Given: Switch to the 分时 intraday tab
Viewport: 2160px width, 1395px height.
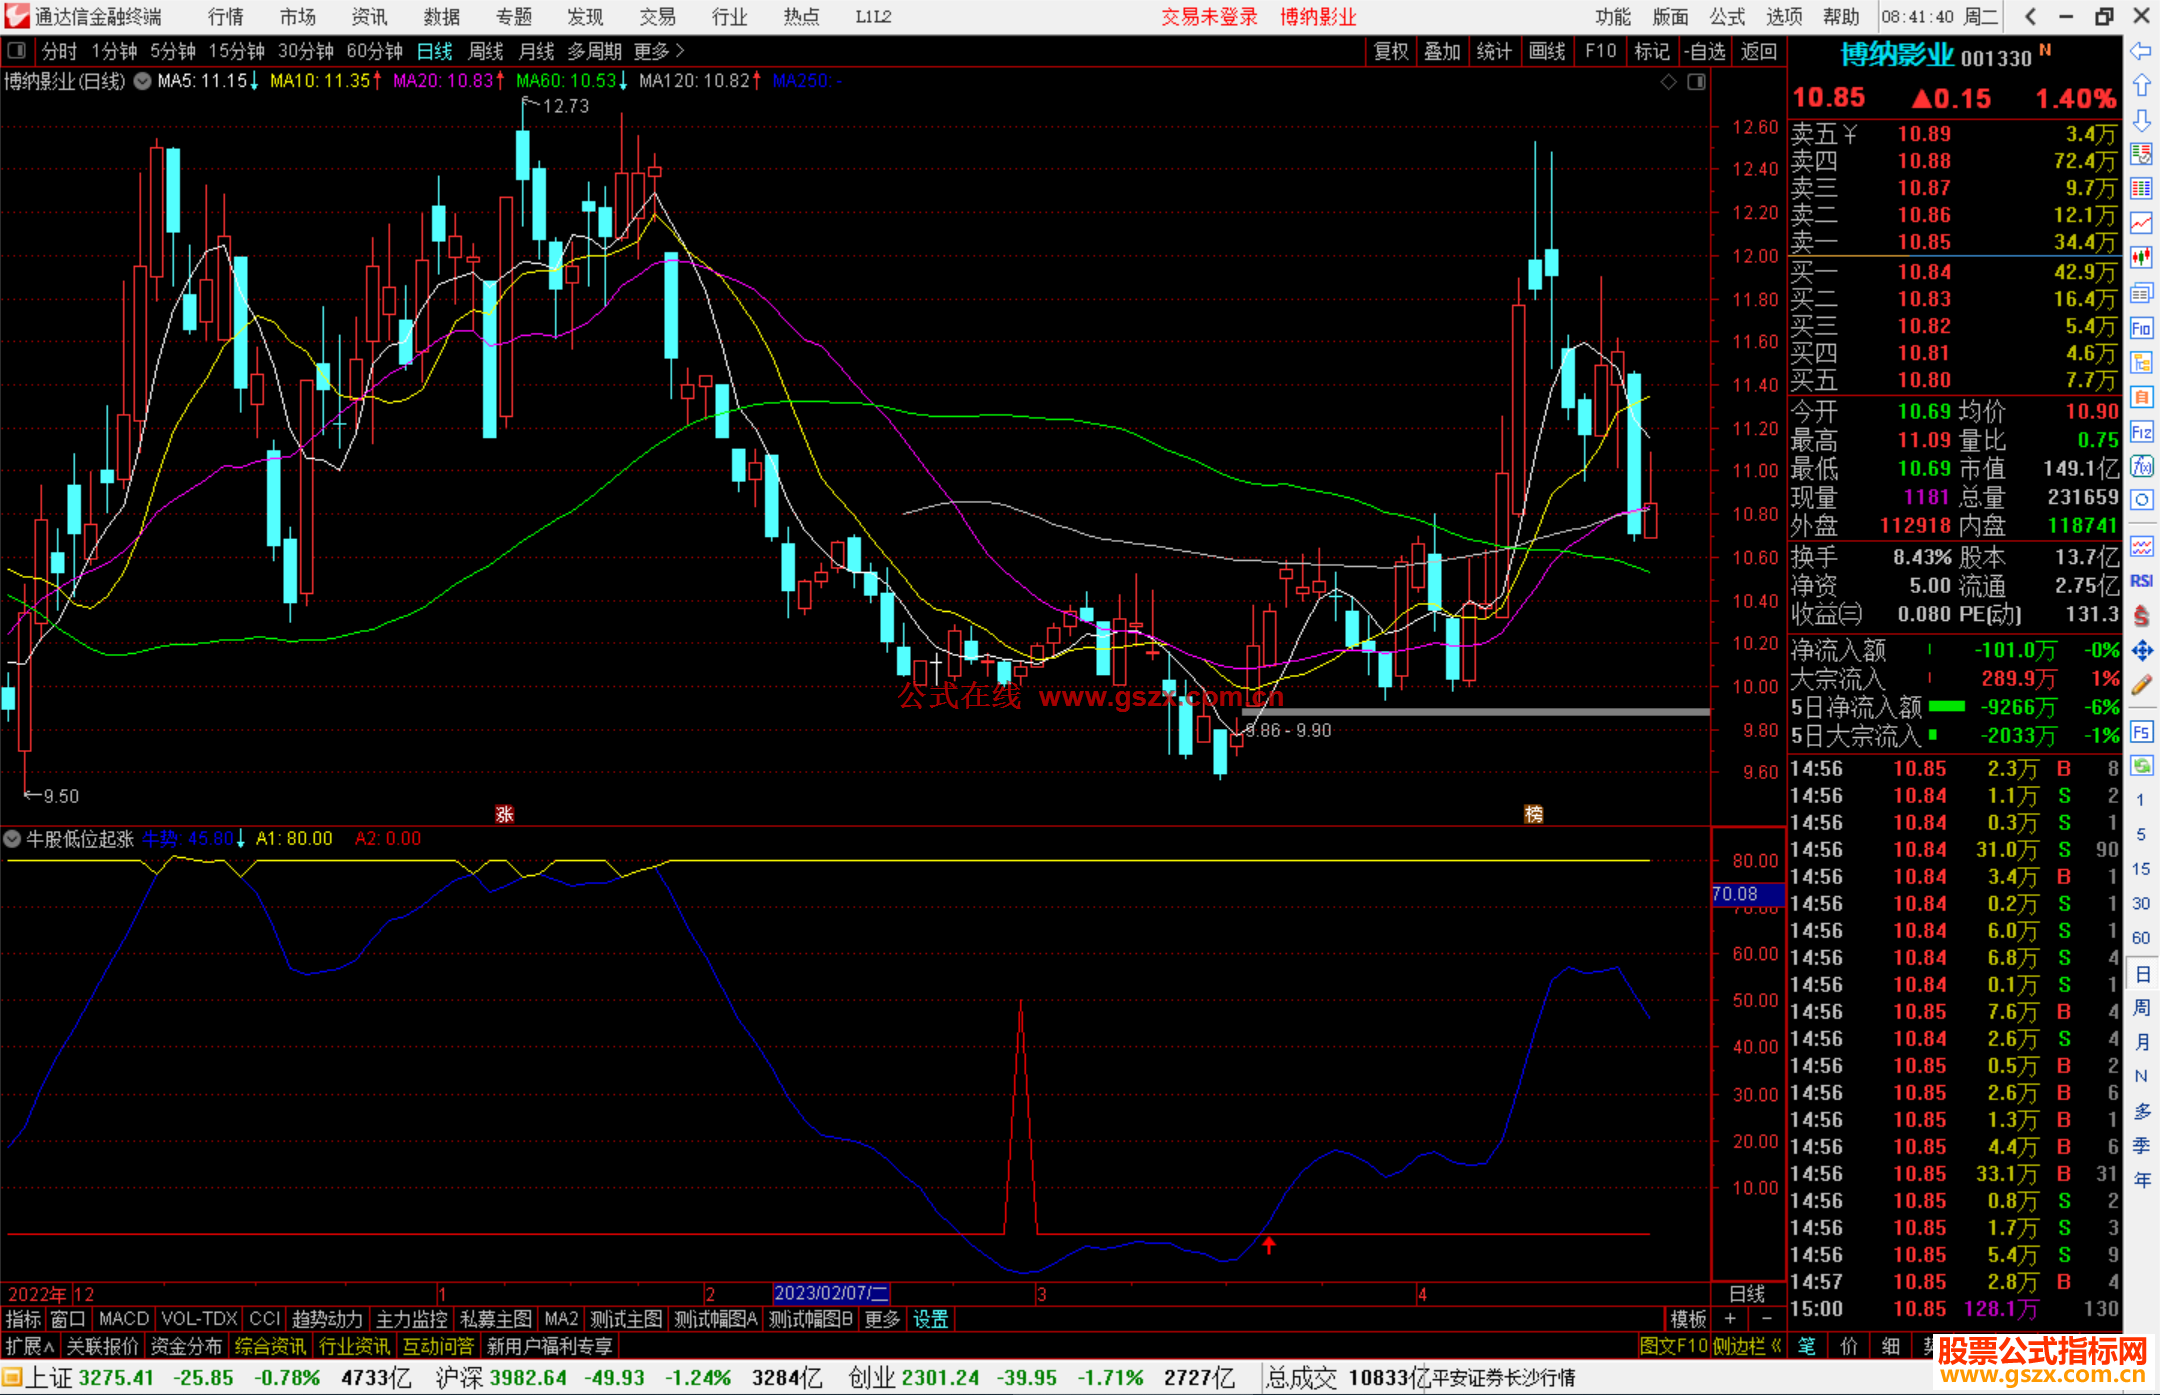Looking at the screenshot, I should (x=59, y=51).
